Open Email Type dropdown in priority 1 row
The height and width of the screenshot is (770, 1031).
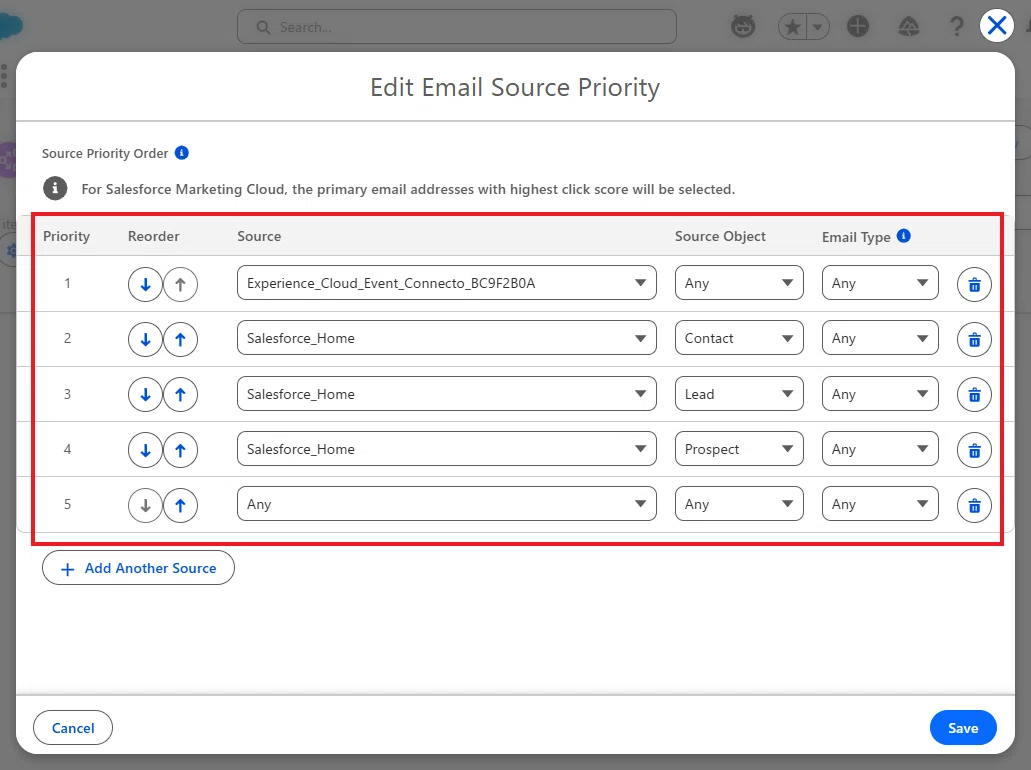(x=880, y=283)
